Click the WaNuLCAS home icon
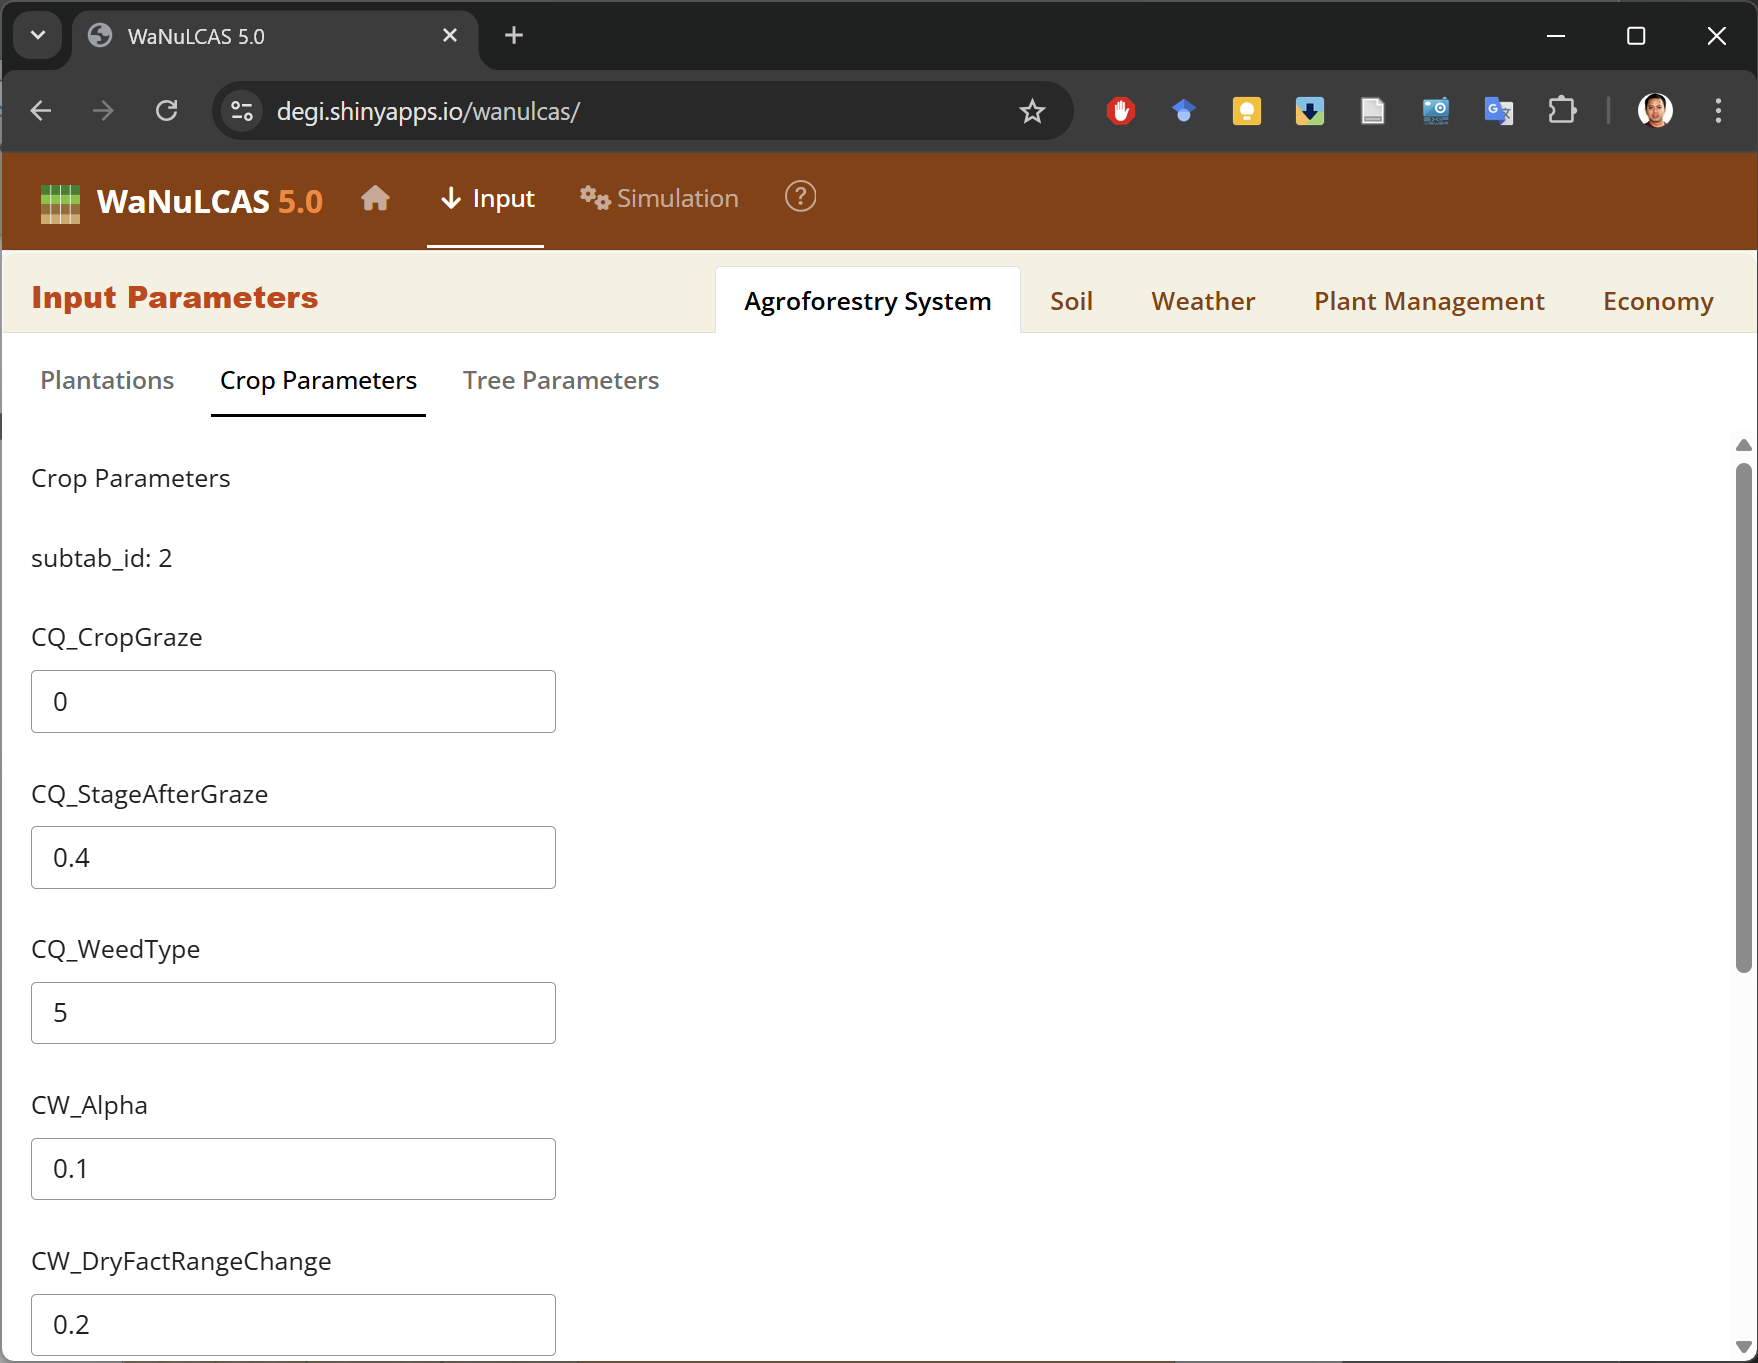The width and height of the screenshot is (1758, 1363). tap(376, 198)
